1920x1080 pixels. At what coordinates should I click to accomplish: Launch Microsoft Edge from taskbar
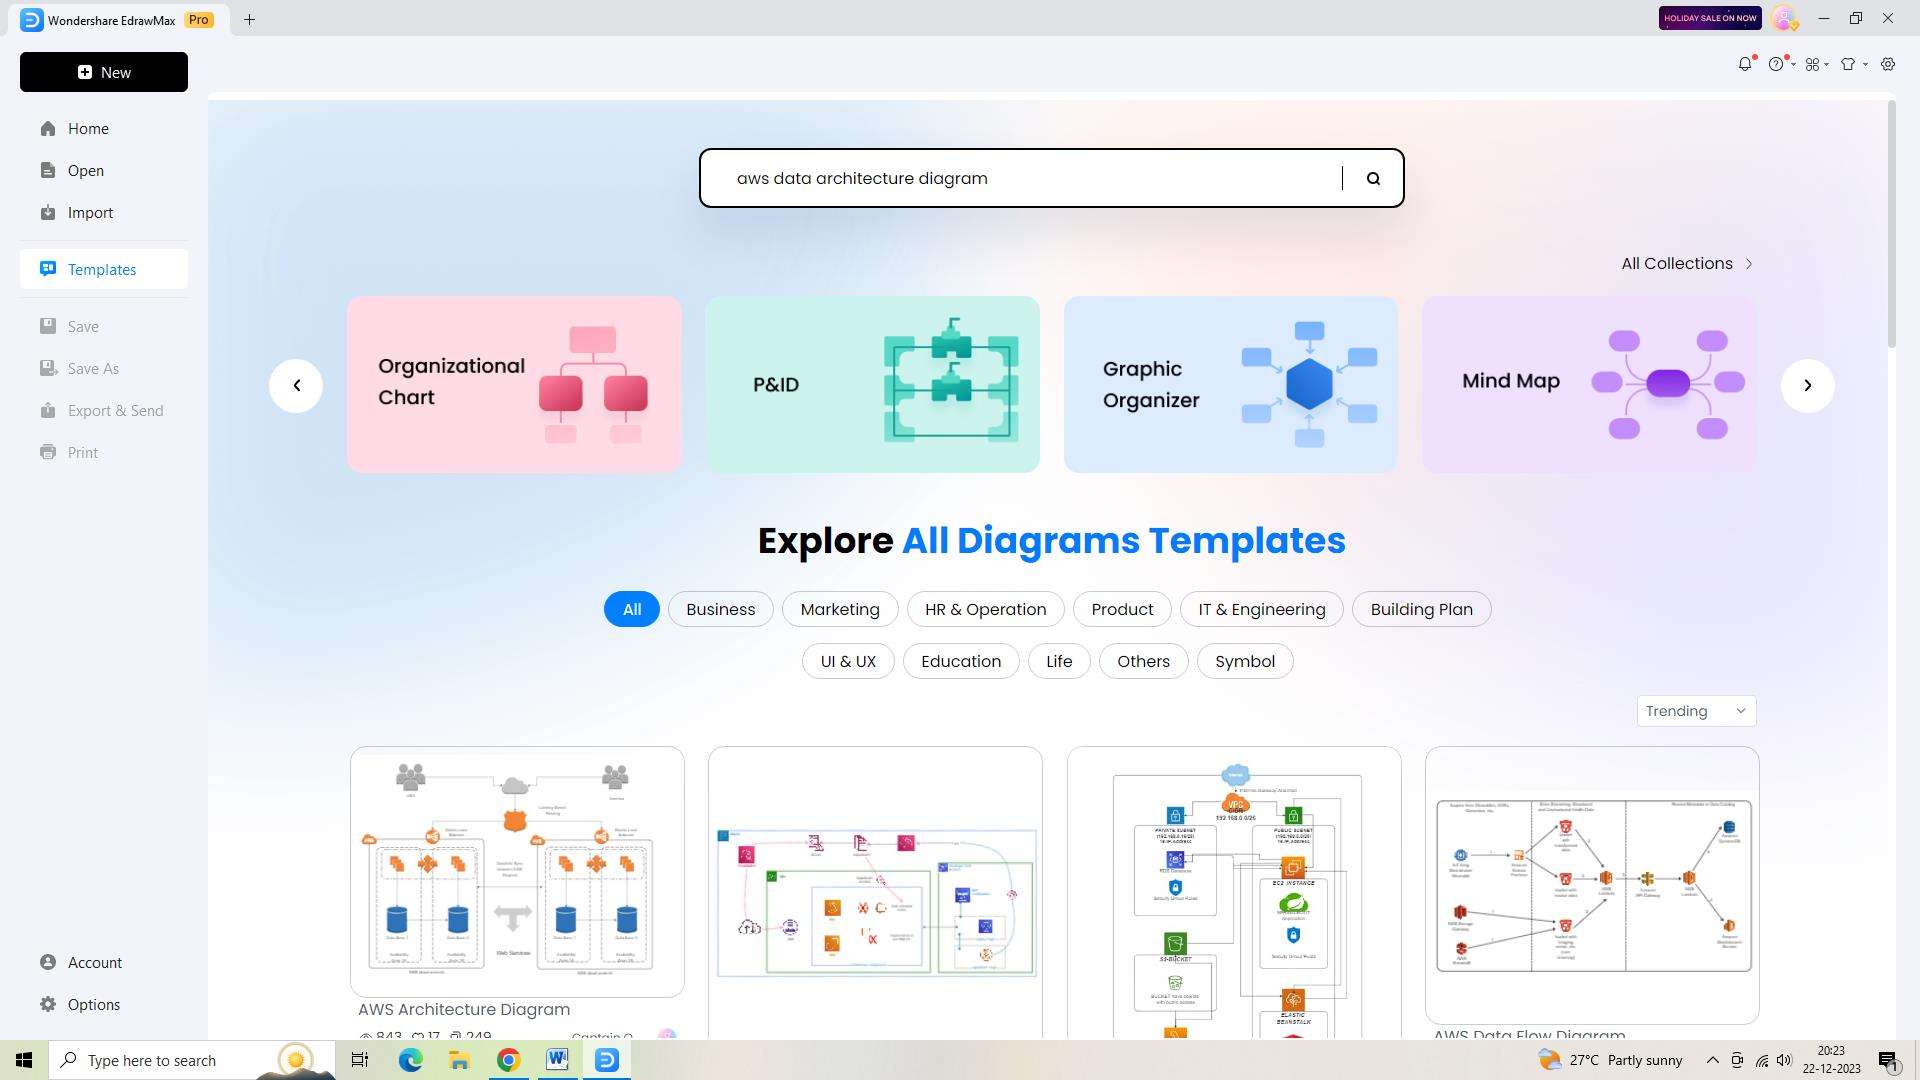[410, 1060]
